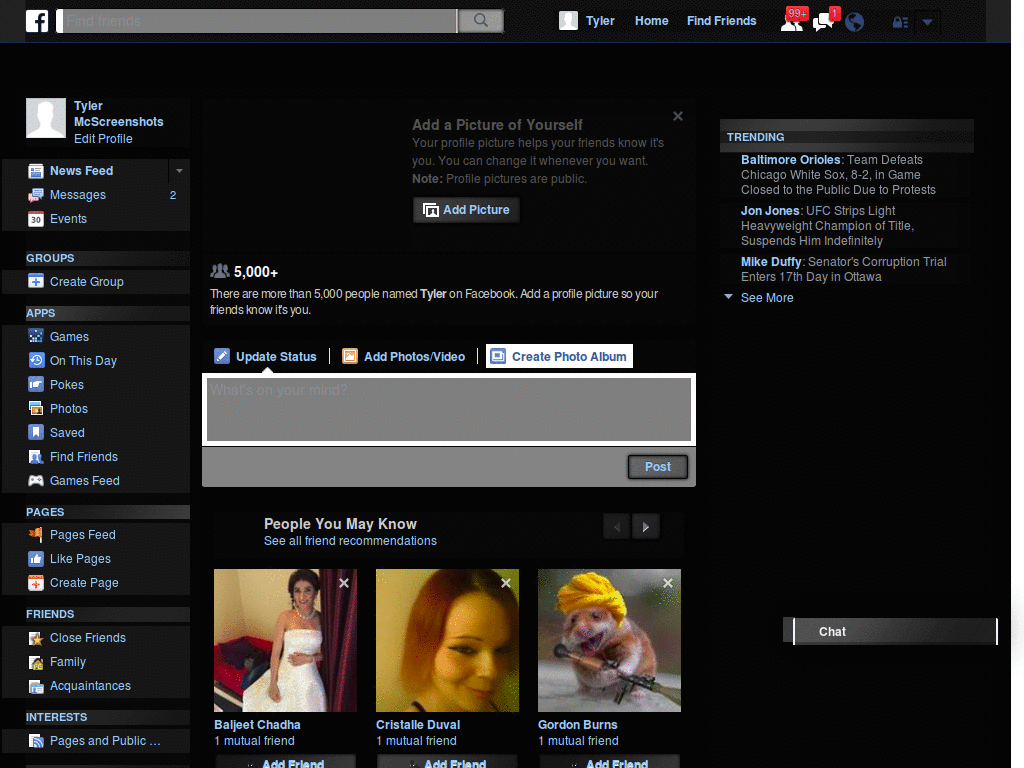Click Create Page plus icon
The height and width of the screenshot is (768, 1024).
[x=36, y=583]
